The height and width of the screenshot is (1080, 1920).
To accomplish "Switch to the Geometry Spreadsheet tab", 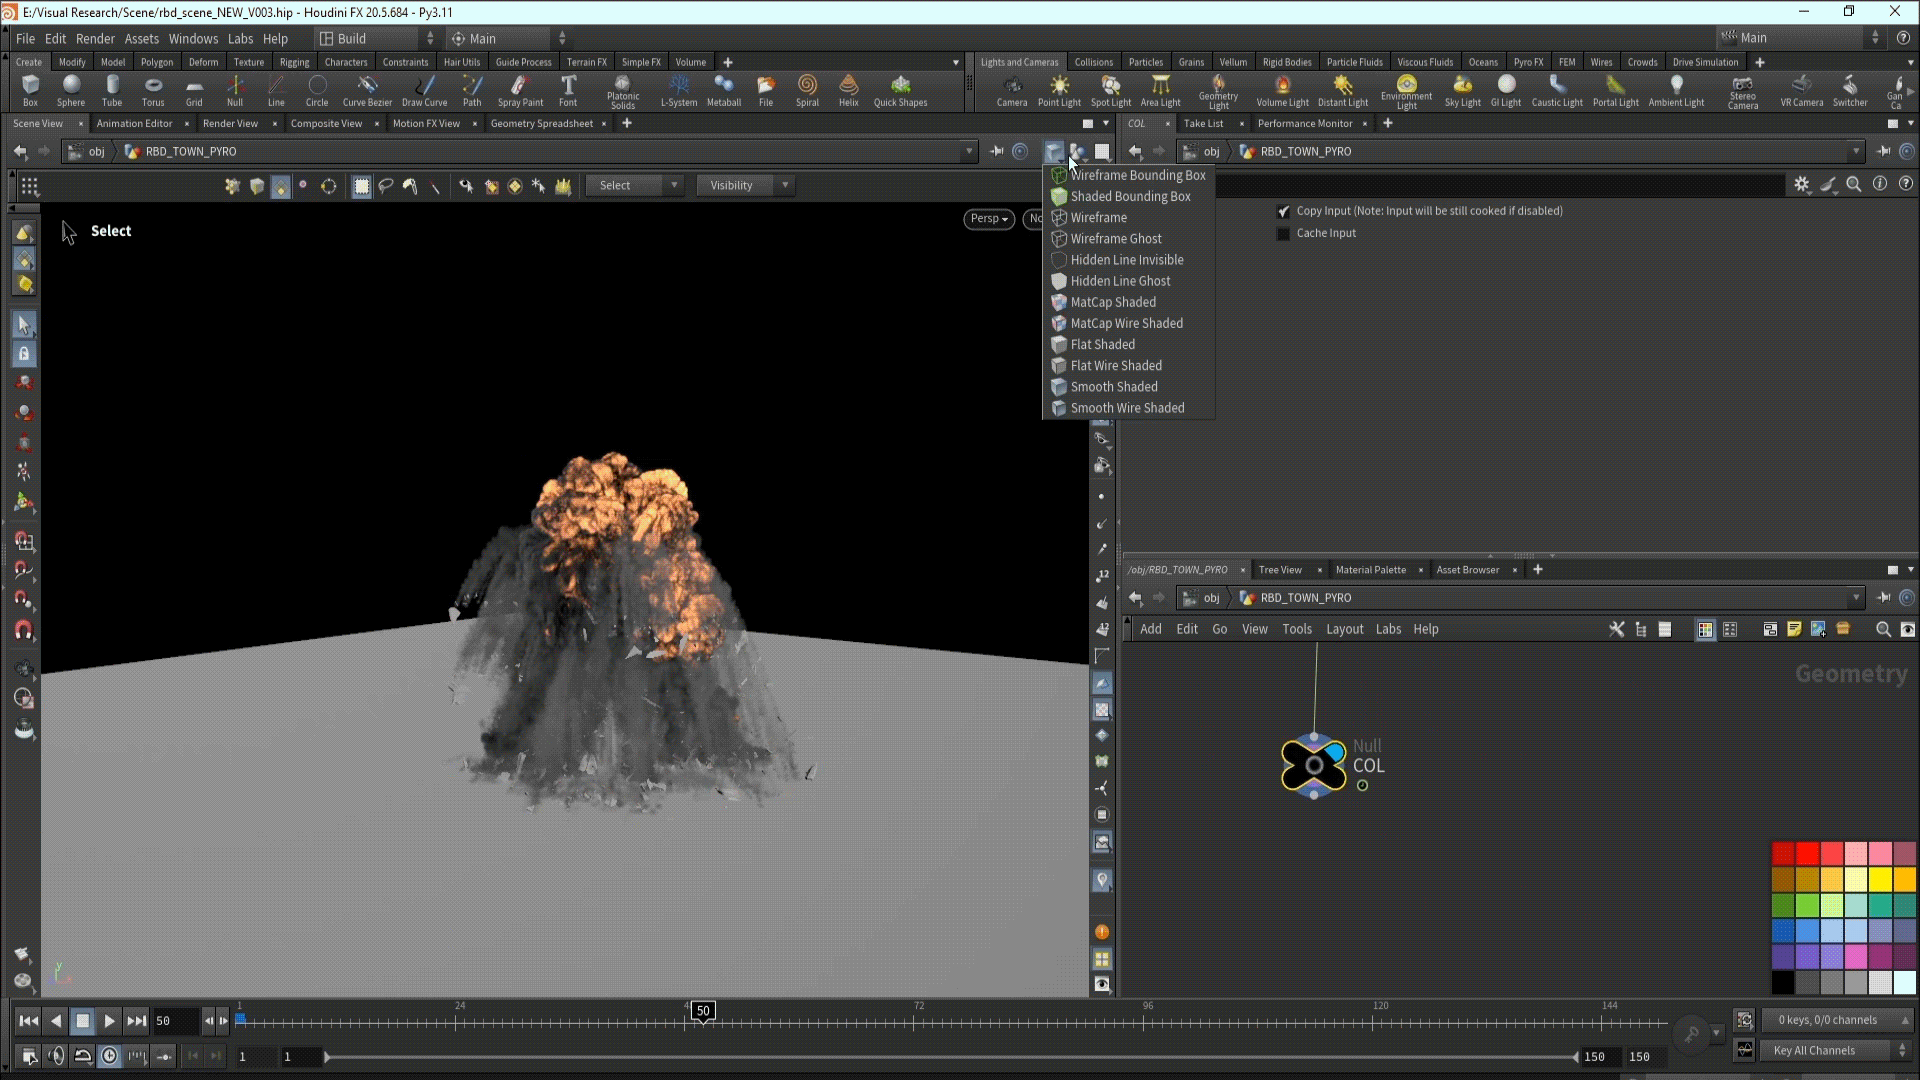I will [541, 123].
